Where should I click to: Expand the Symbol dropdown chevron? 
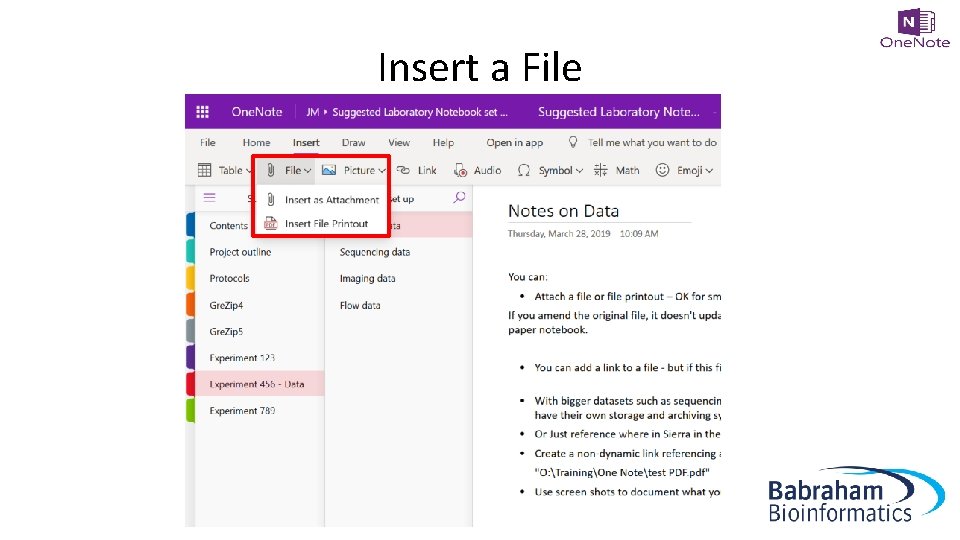(579, 171)
